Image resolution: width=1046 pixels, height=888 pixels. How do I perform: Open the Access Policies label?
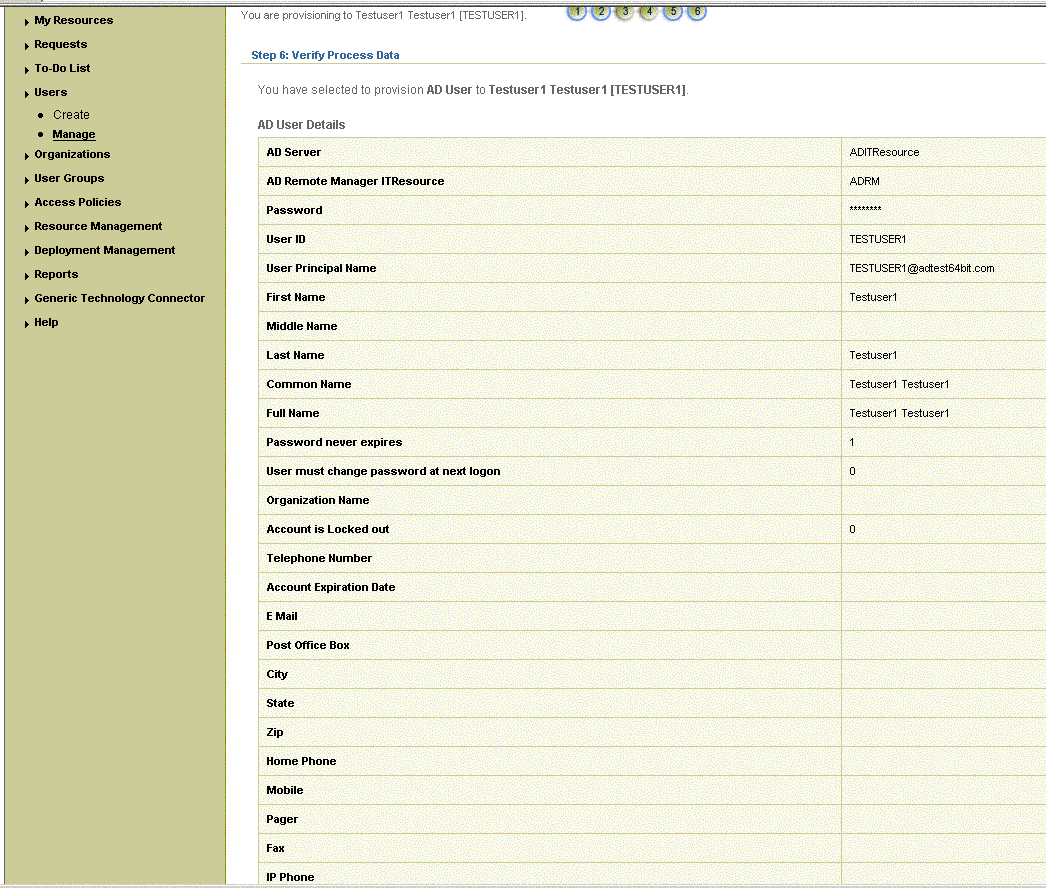(x=78, y=202)
